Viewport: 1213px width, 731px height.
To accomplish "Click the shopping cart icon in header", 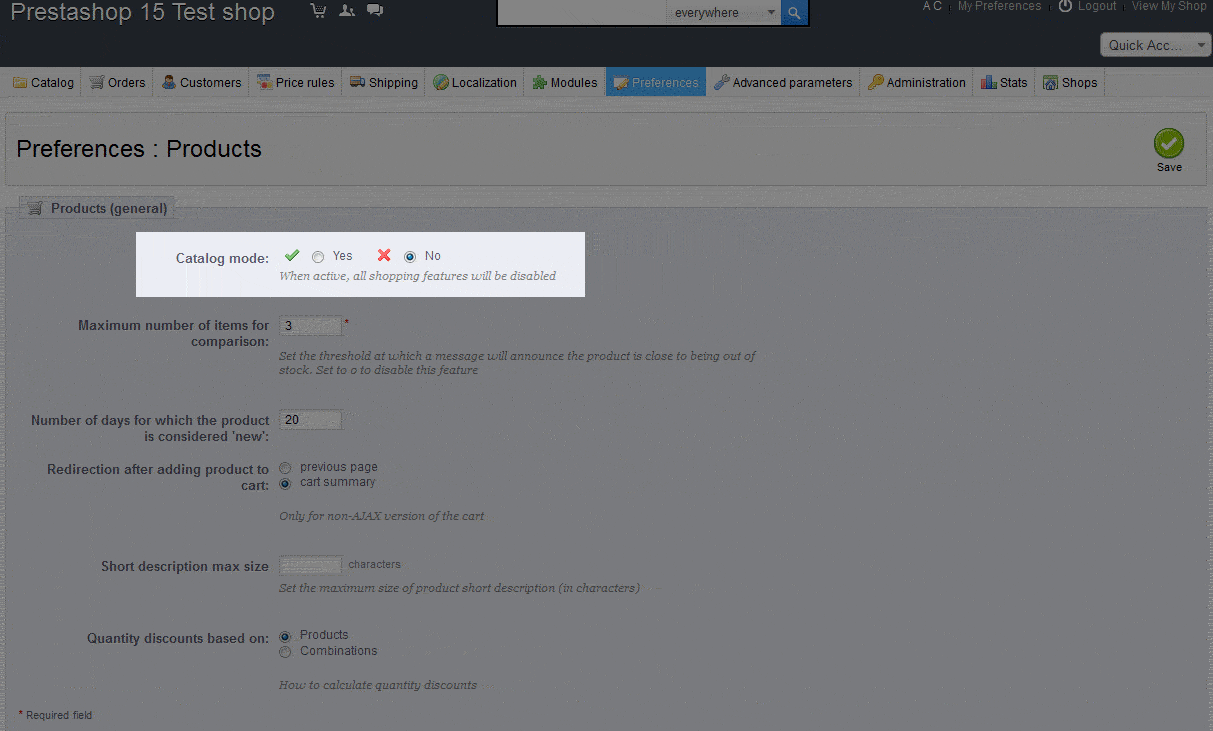I will (318, 11).
